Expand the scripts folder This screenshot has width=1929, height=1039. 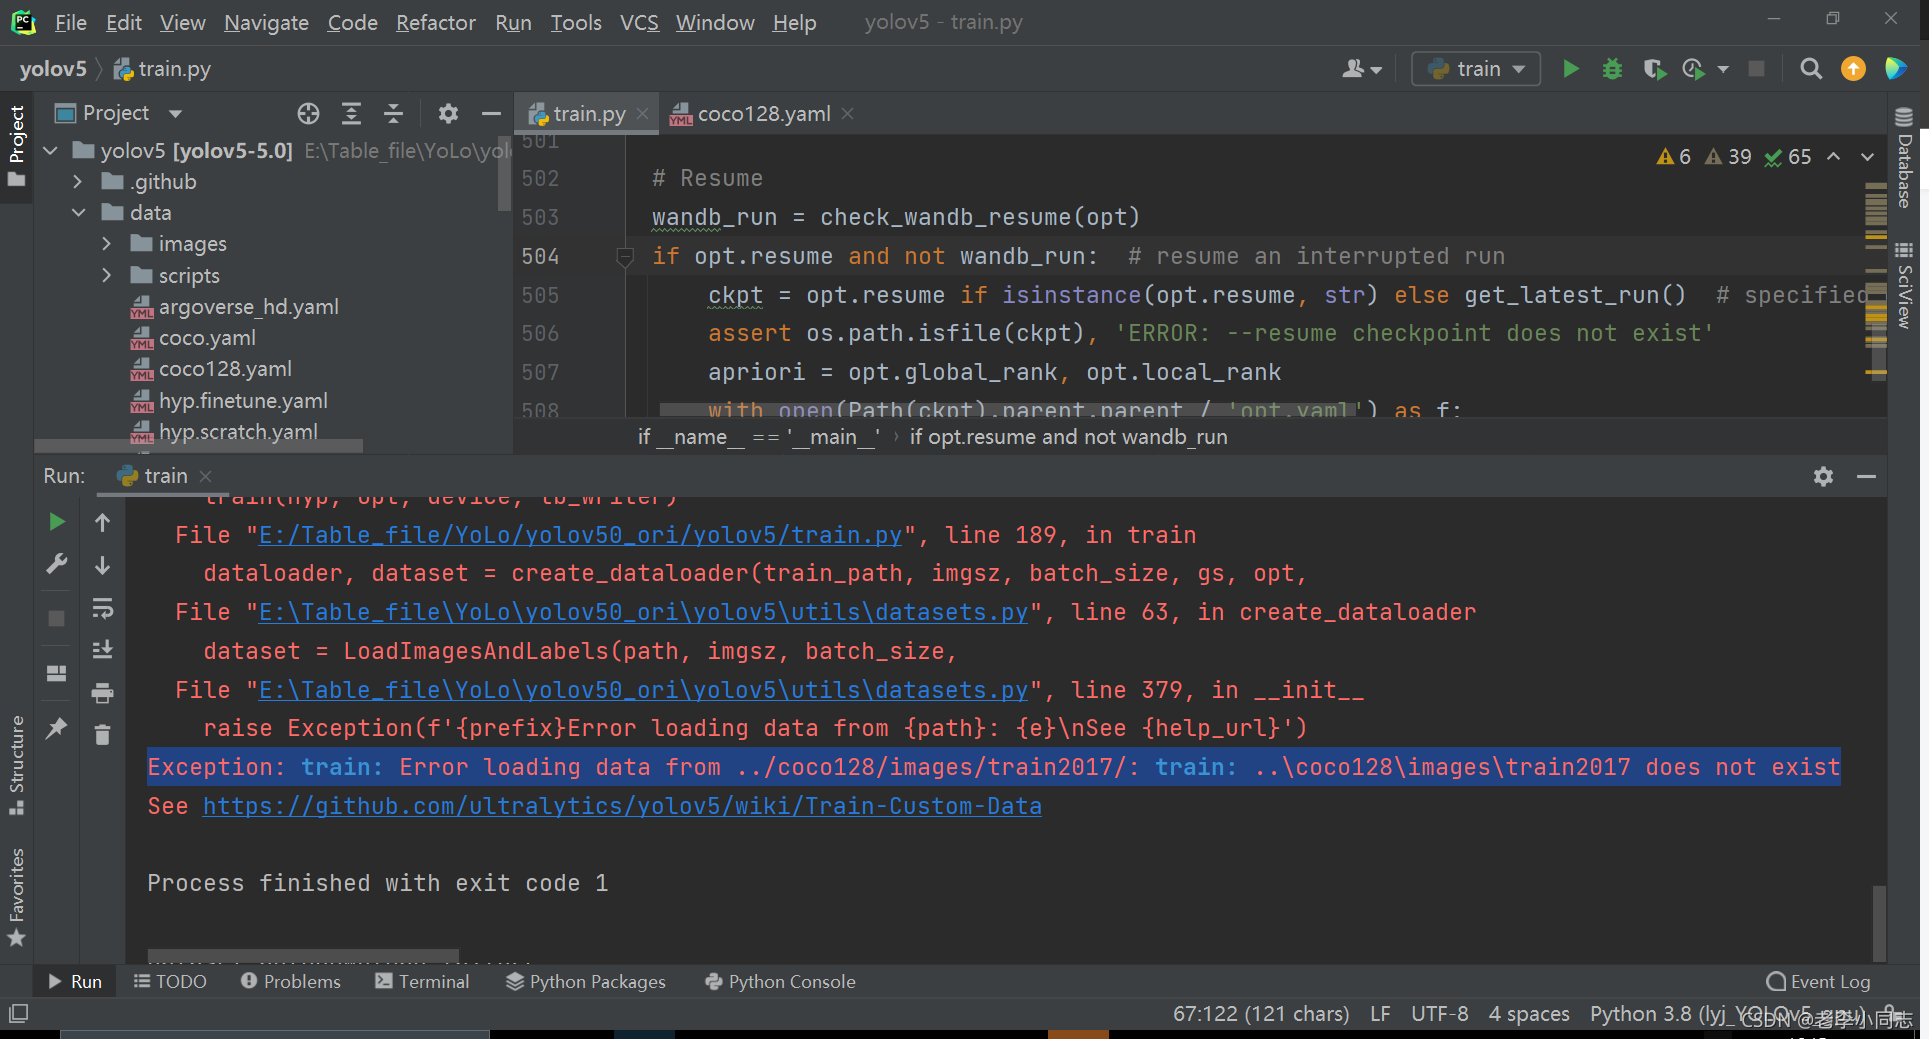coord(107,275)
